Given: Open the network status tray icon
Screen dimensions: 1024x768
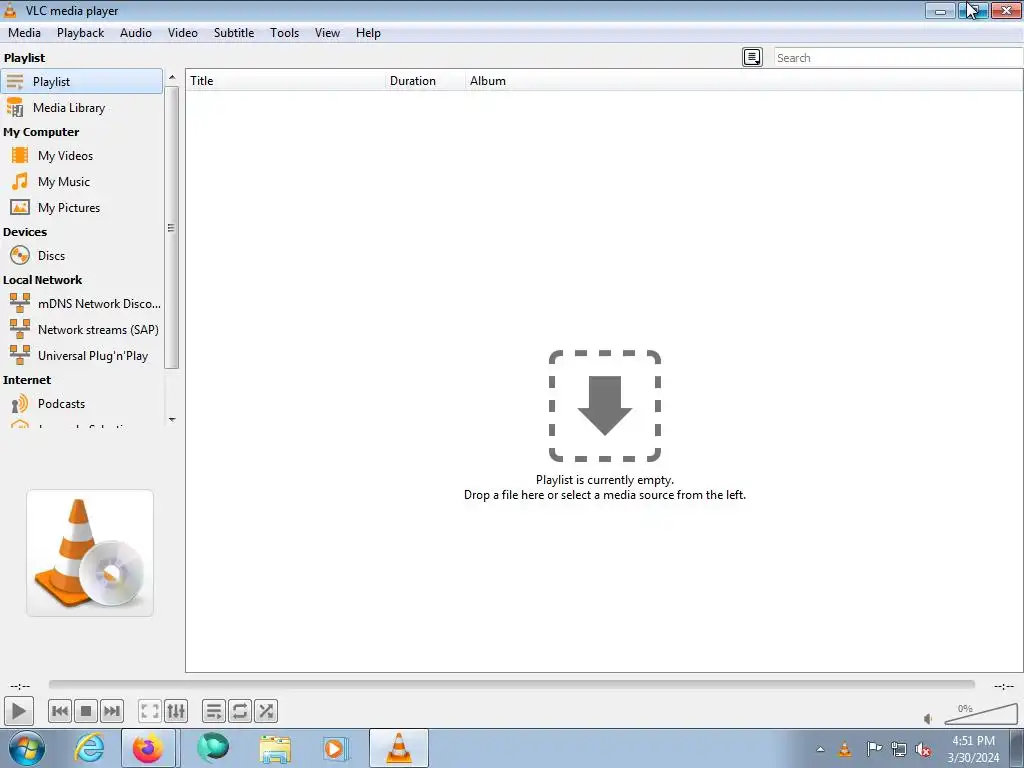Looking at the screenshot, I should 899,749.
